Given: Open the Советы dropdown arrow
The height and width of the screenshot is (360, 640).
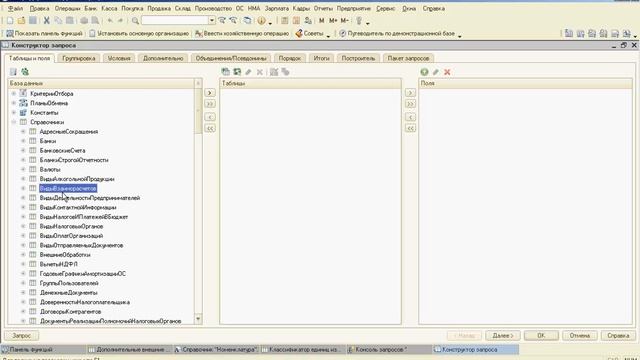Looking at the screenshot, I should click(x=328, y=35).
